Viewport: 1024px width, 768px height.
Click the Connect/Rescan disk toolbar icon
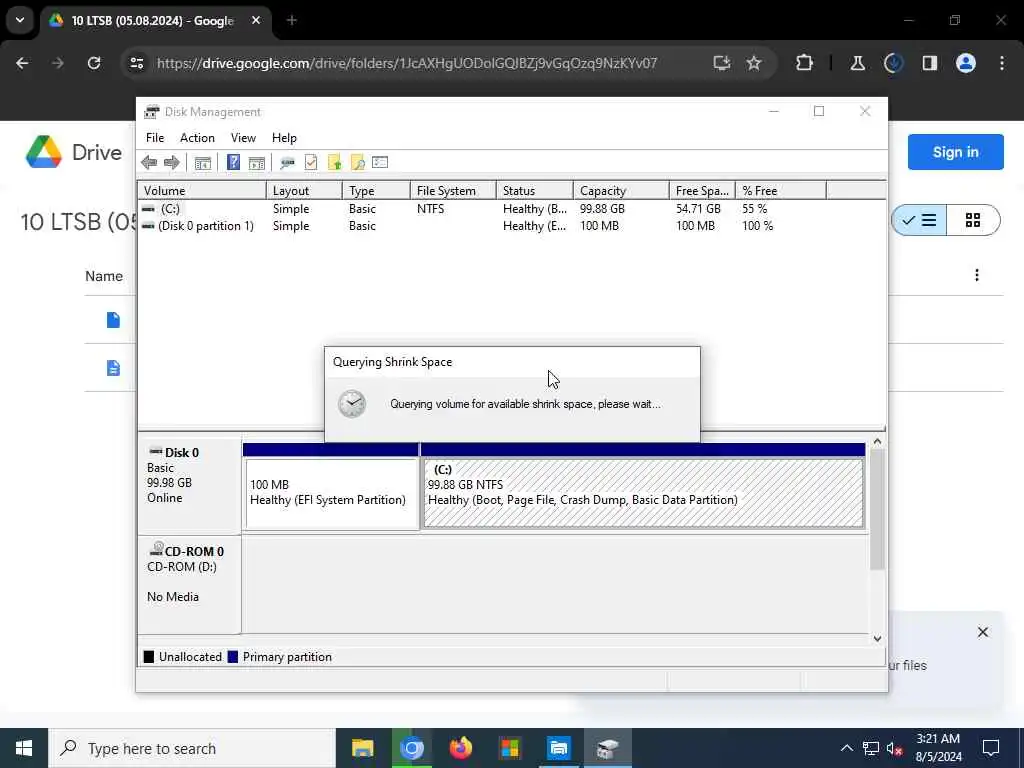pos(287,163)
